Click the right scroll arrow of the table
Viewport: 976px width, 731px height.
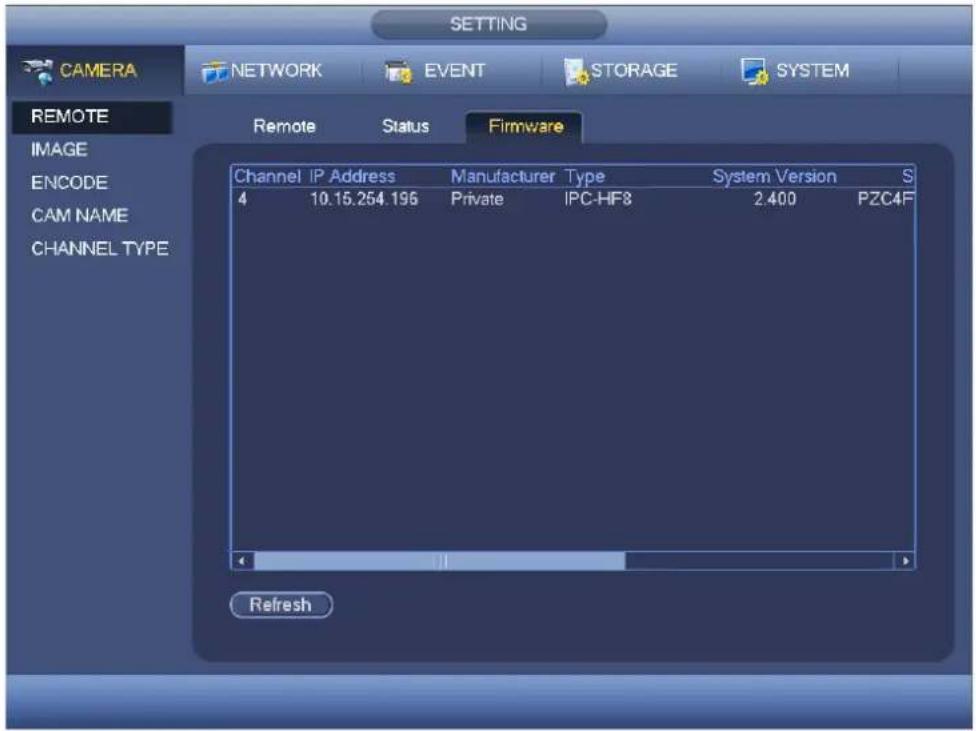(905, 561)
